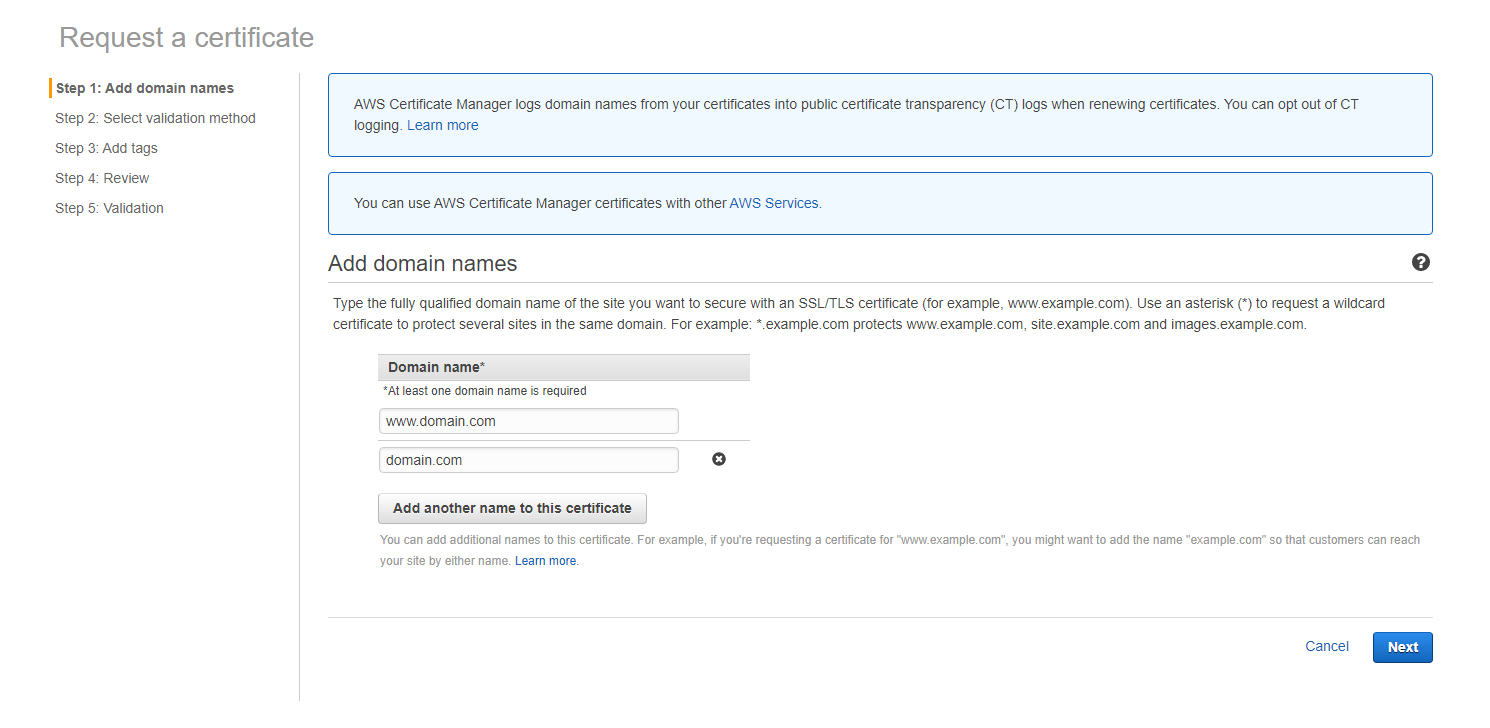This screenshot has height=728, width=1490.
Task: Open the AWS Services link
Action: (774, 203)
